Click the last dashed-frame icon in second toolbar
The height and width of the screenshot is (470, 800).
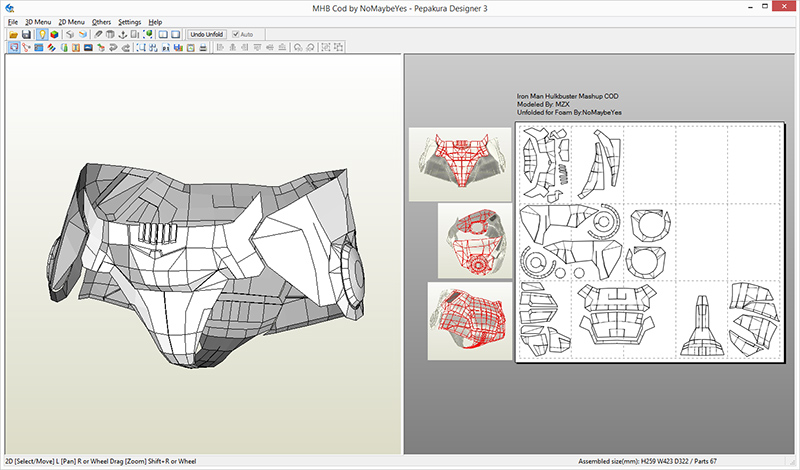pos(338,47)
